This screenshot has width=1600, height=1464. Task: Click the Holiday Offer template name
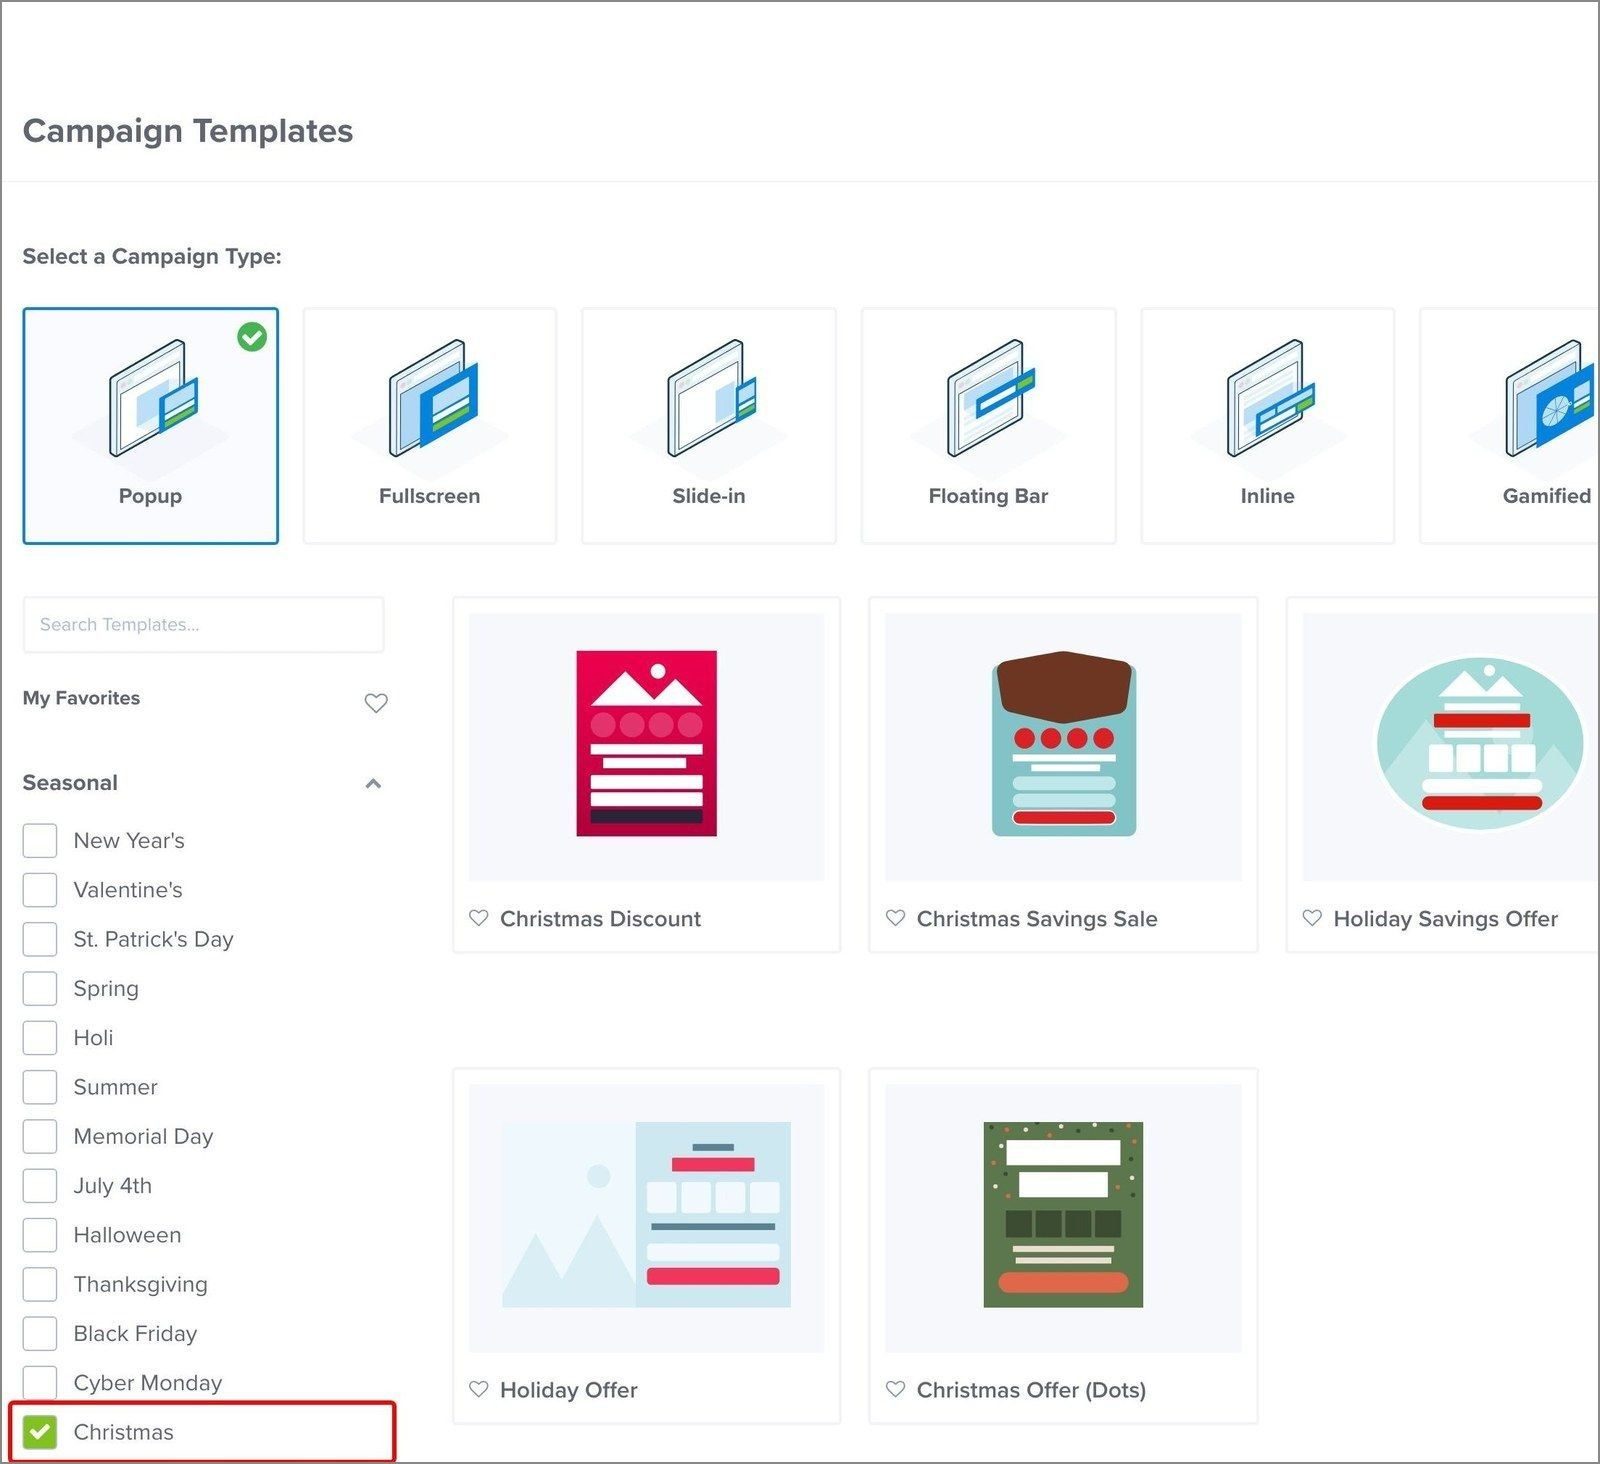pyautogui.click(x=569, y=1390)
